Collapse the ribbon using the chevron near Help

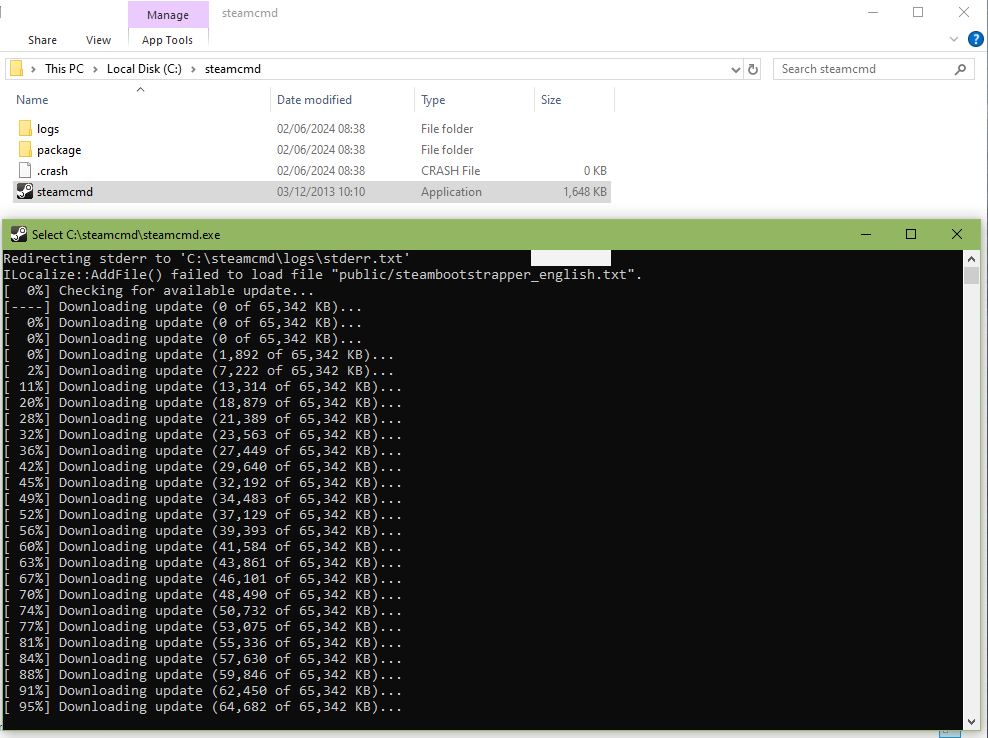955,39
